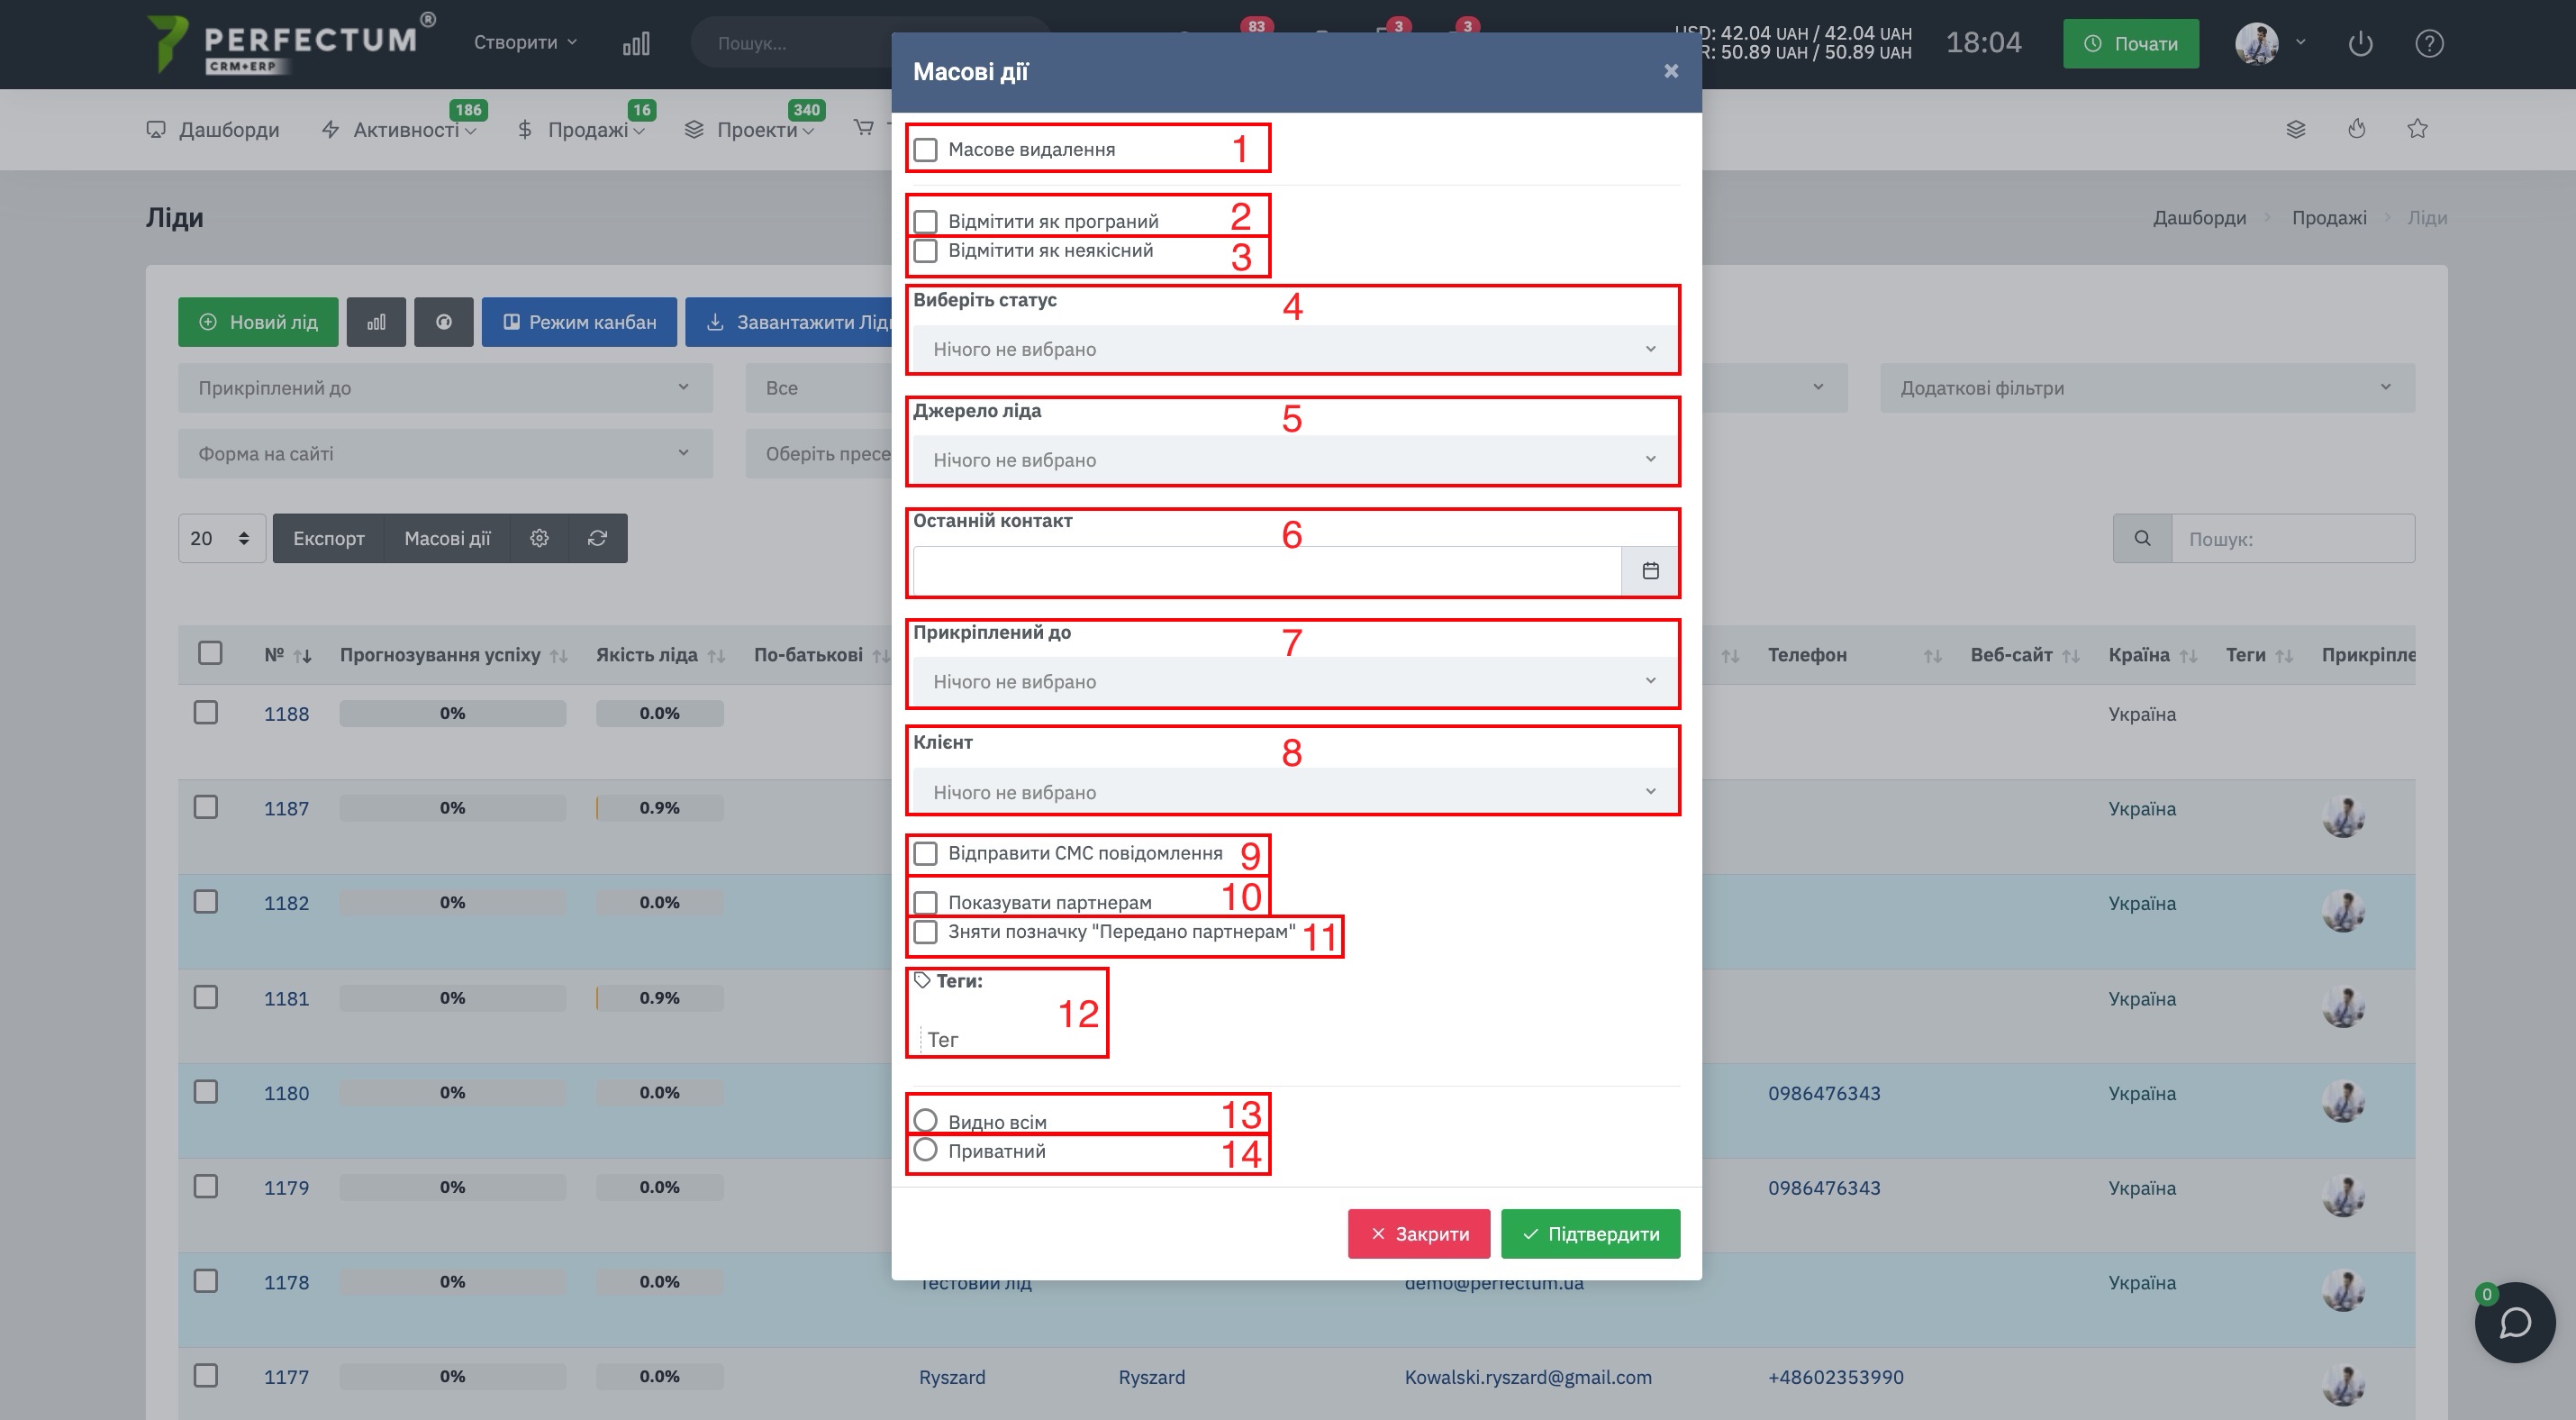Viewport: 2576px width, 1420px height.
Task: Click the help question mark icon
Action: (2429, 44)
